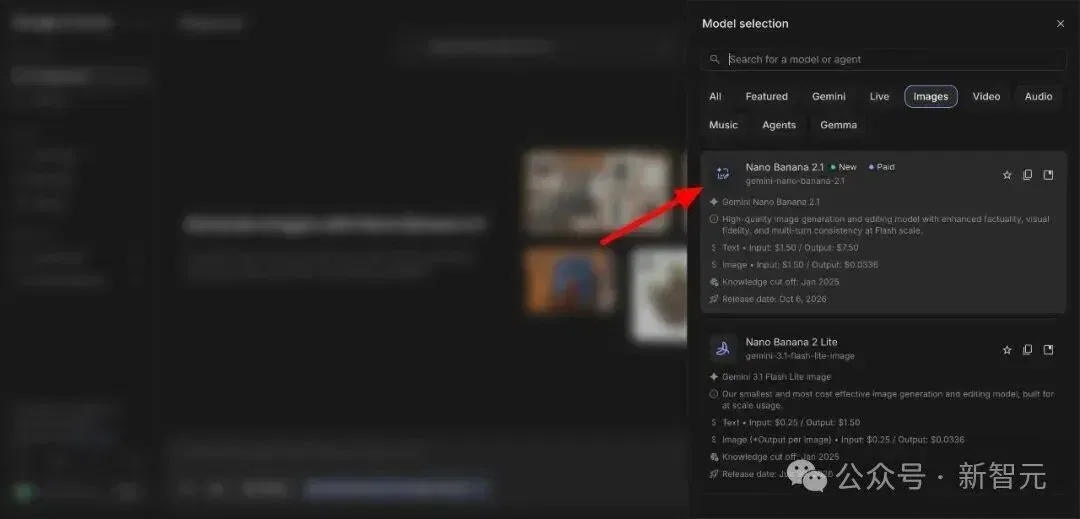Image resolution: width=1080 pixels, height=519 pixels.
Task: Open the Agents filter tab
Action: tap(779, 125)
